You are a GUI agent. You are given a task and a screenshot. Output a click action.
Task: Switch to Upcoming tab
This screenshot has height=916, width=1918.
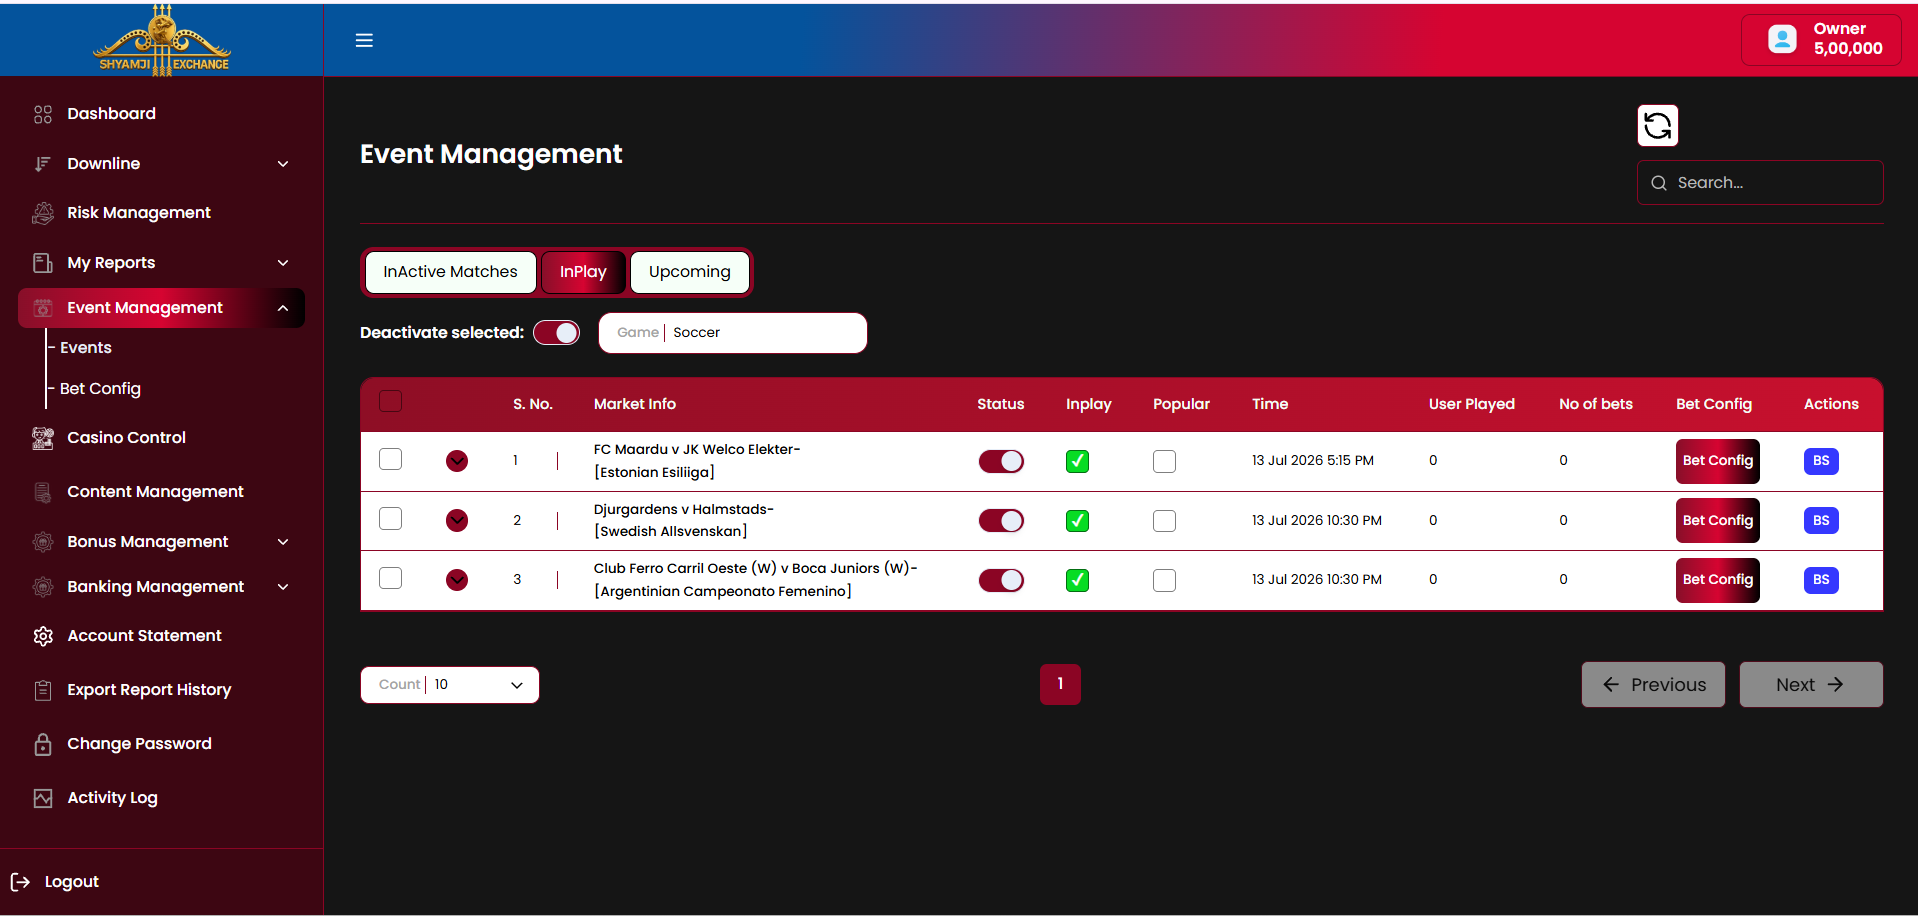click(x=690, y=272)
